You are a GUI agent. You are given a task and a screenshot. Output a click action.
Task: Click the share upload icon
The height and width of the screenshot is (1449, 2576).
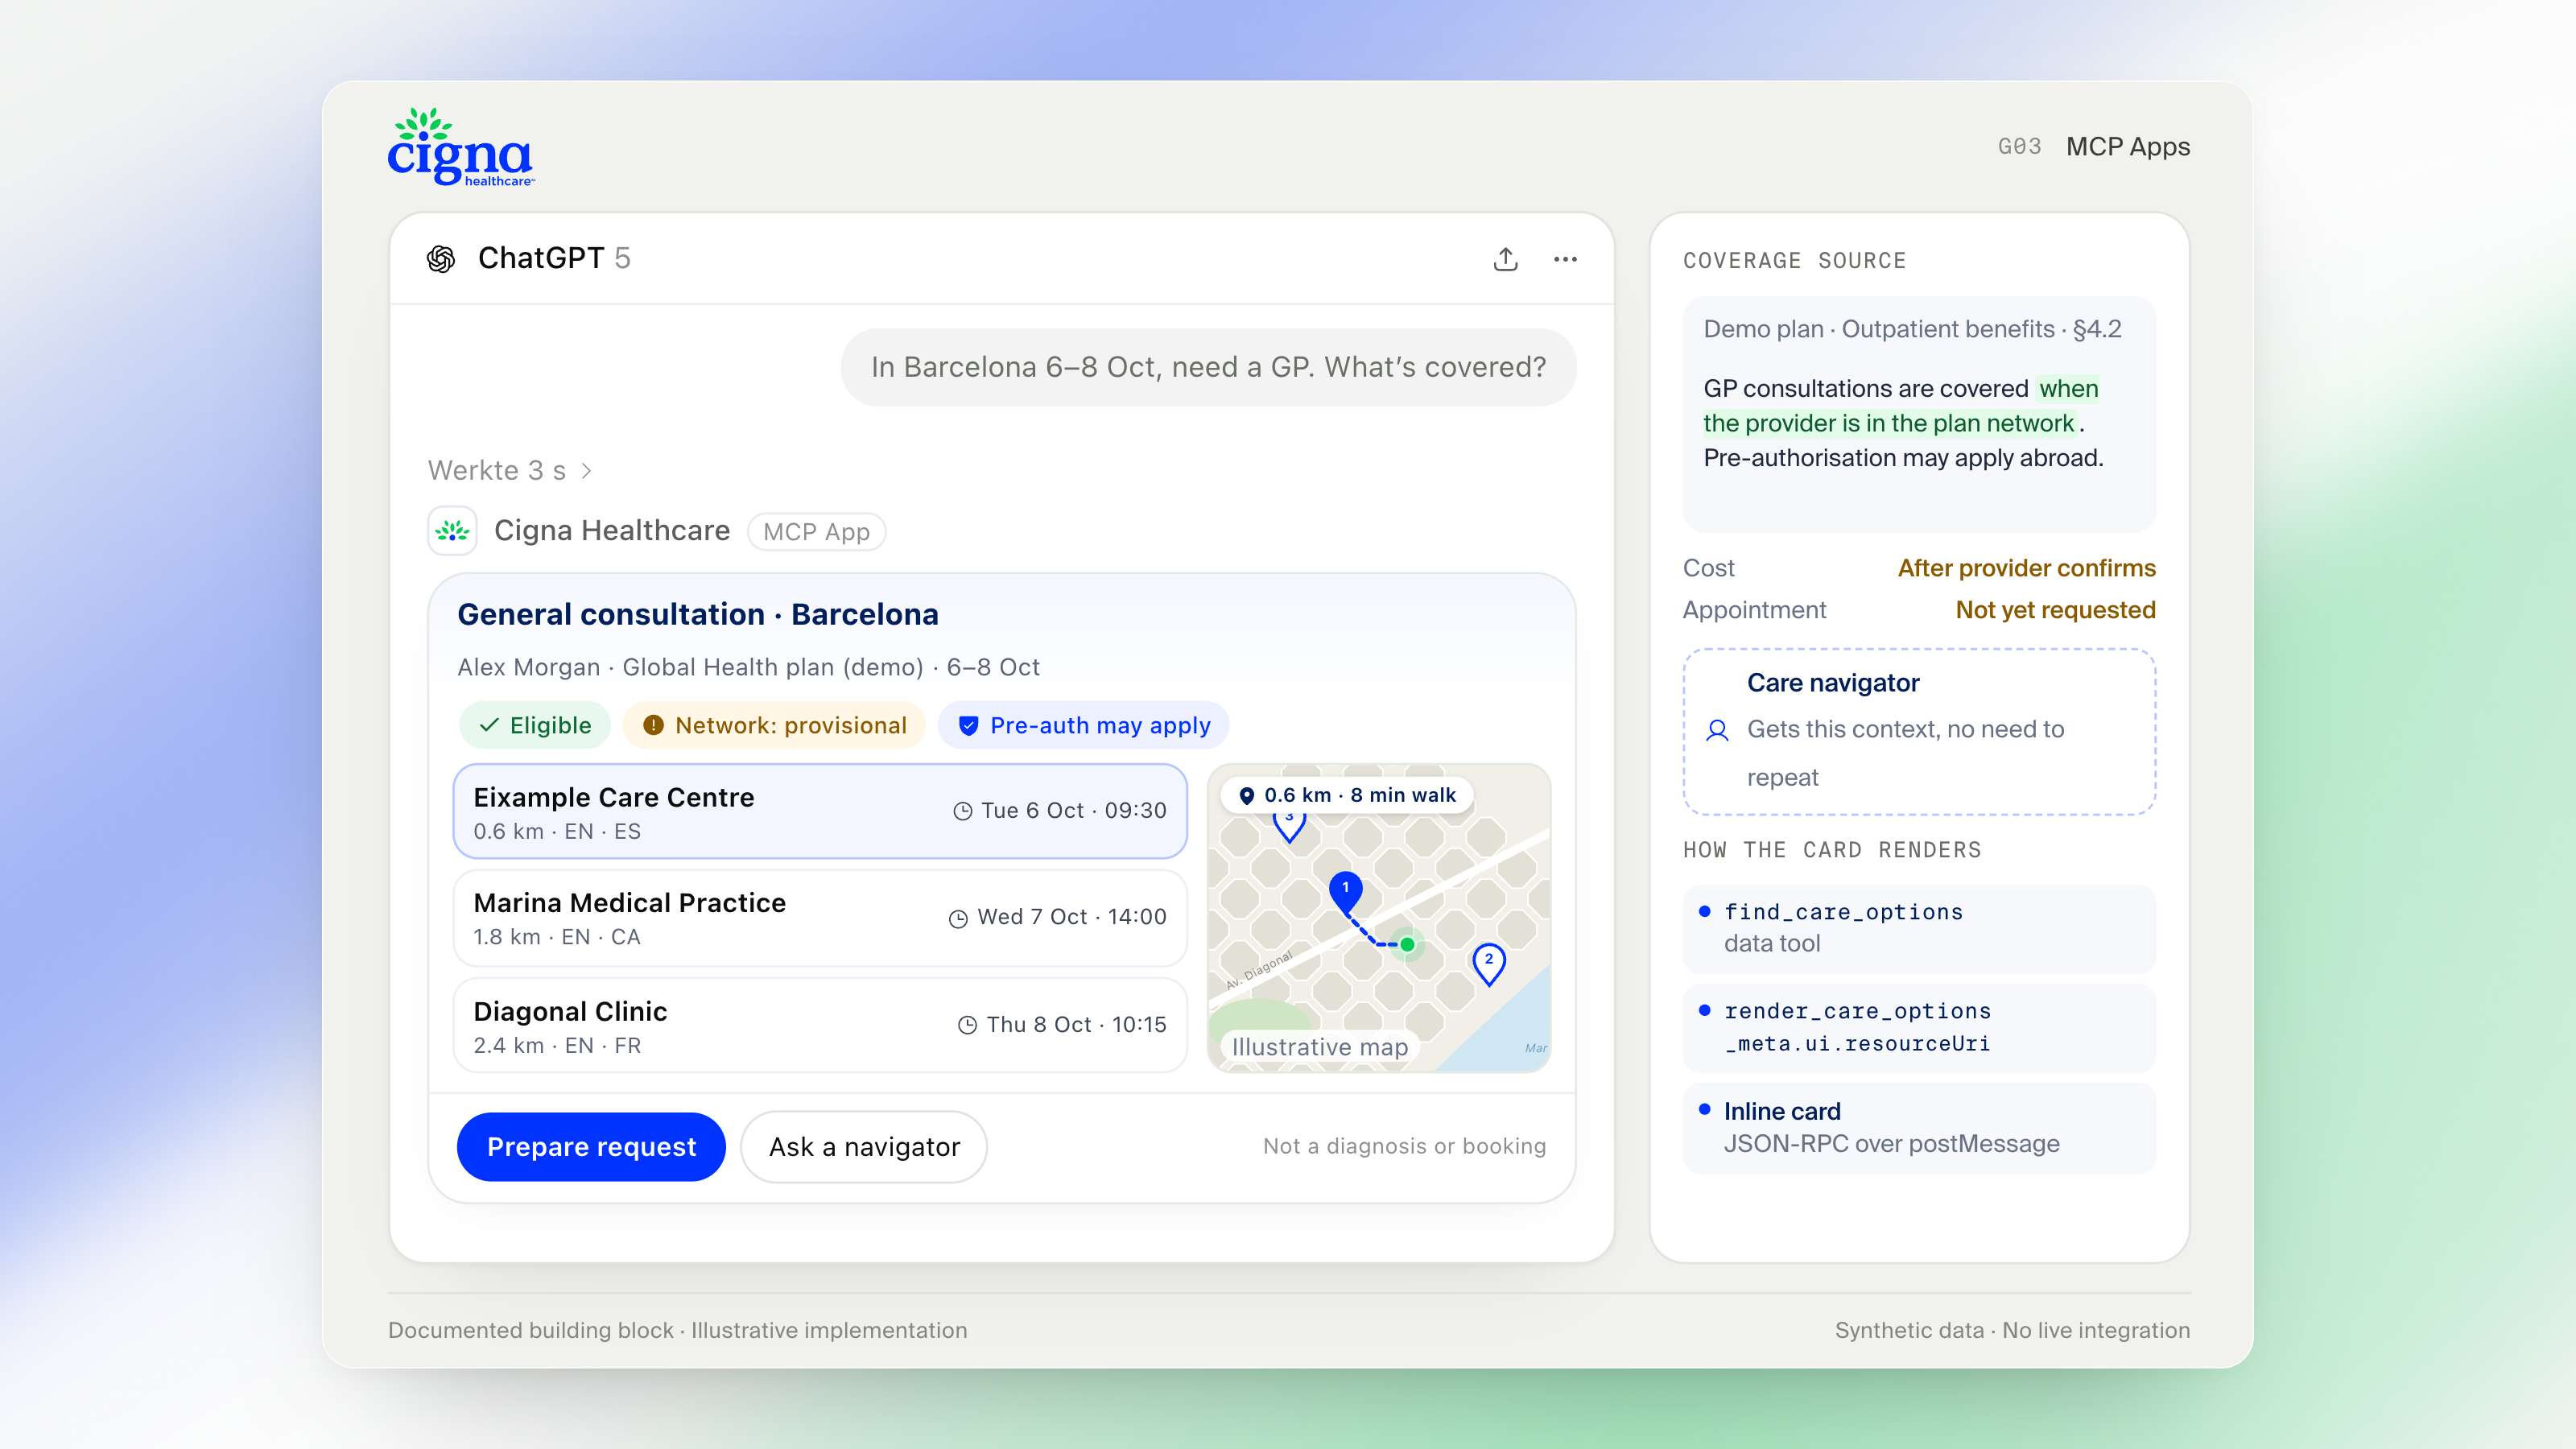click(1505, 259)
